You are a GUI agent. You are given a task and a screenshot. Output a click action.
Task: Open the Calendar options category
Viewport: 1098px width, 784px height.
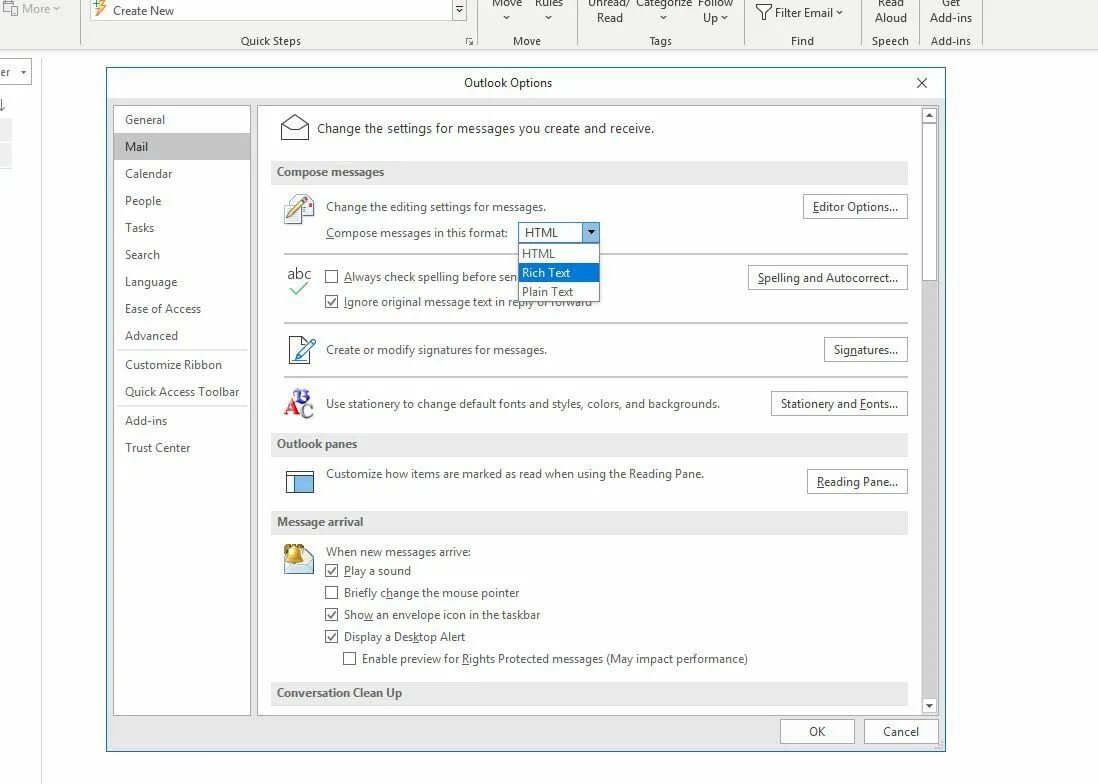click(182, 174)
